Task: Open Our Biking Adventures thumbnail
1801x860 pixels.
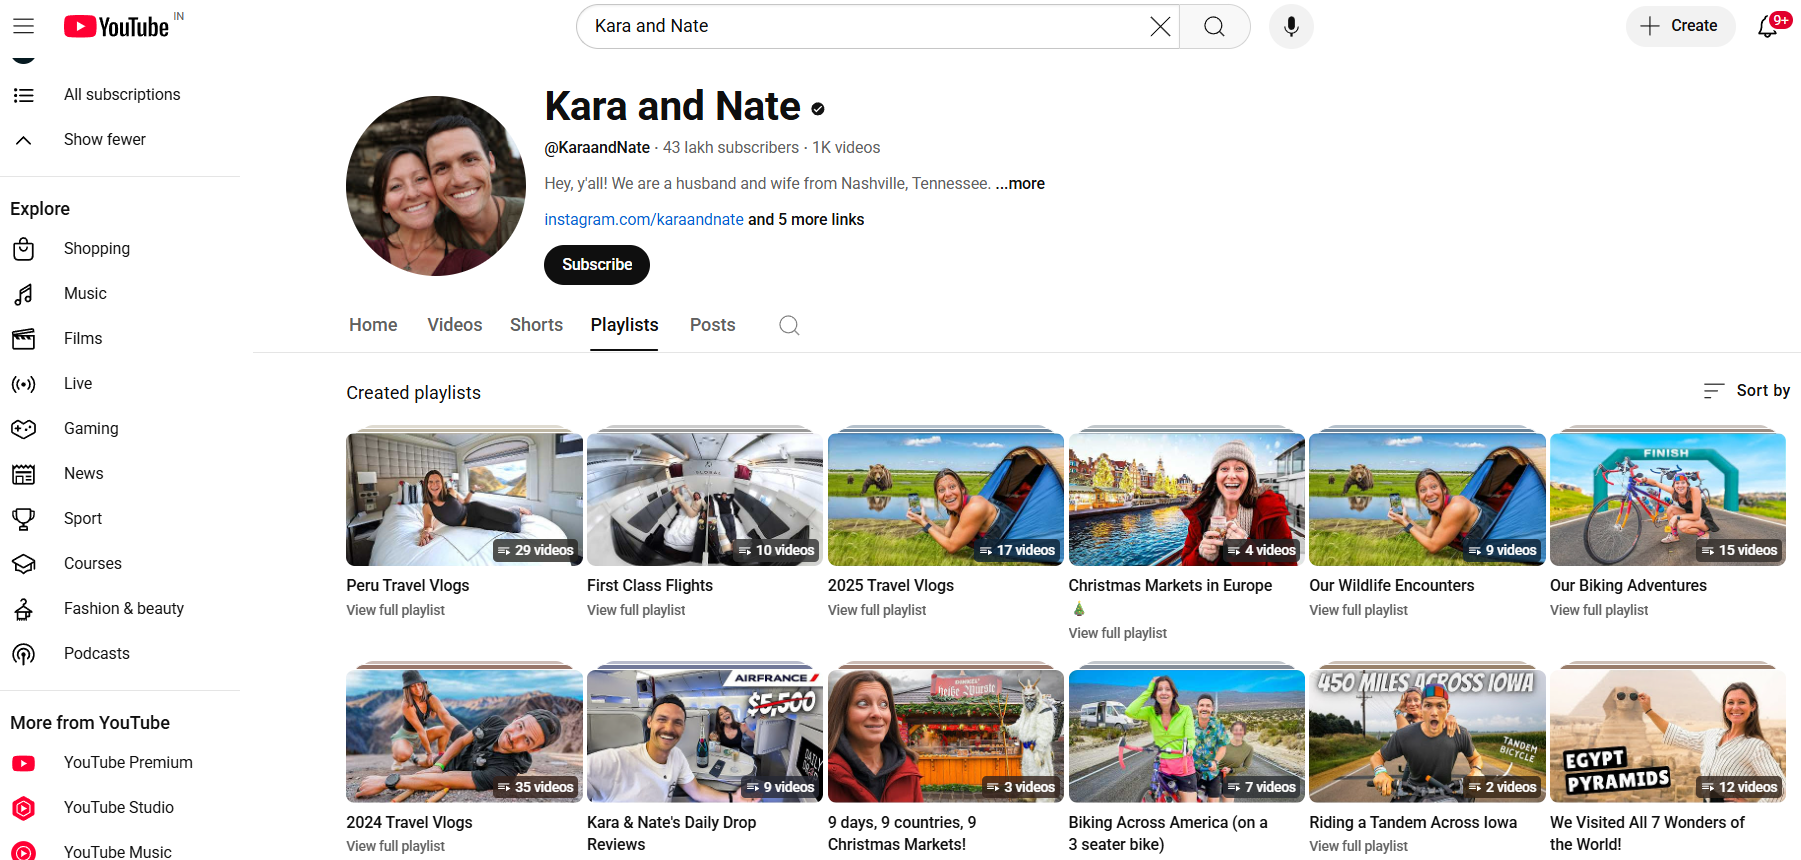Action: (x=1668, y=499)
